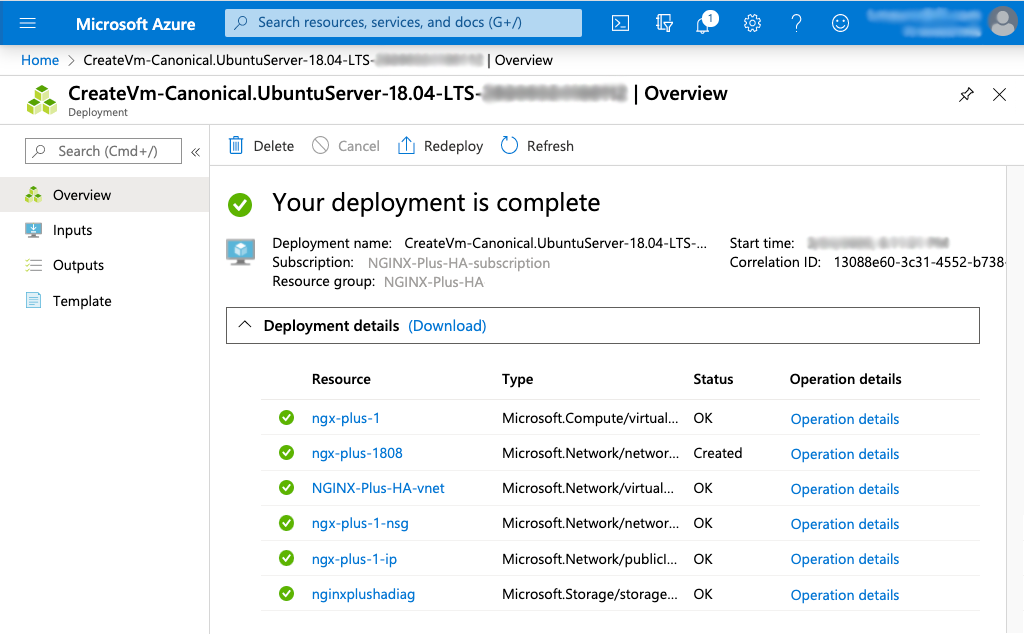Download the deployment details
This screenshot has height=634, width=1024.
click(447, 325)
